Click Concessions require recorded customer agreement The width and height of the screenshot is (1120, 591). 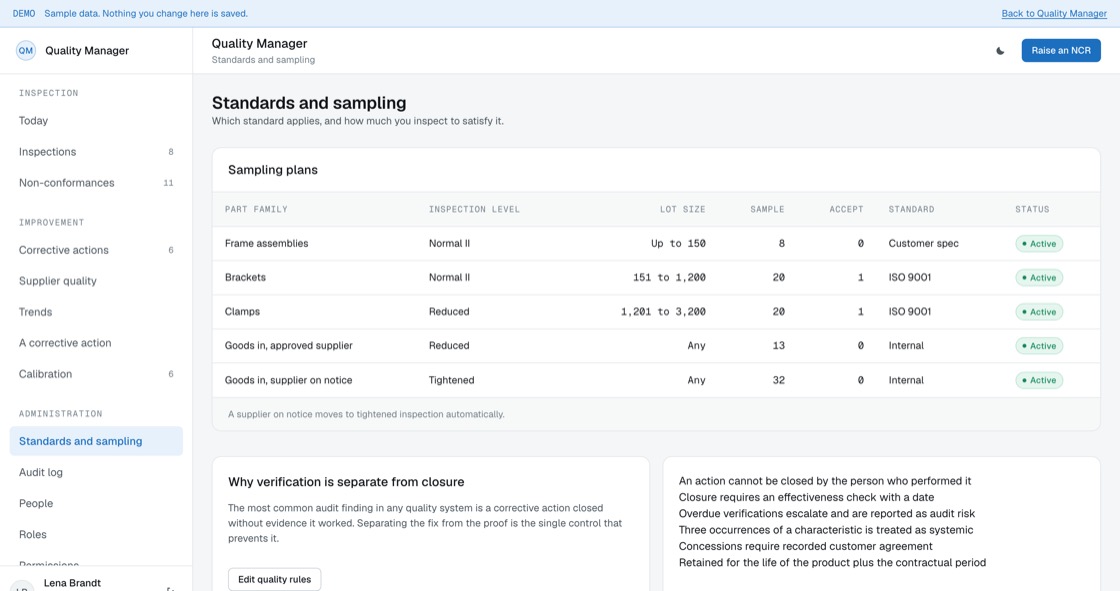(806, 547)
